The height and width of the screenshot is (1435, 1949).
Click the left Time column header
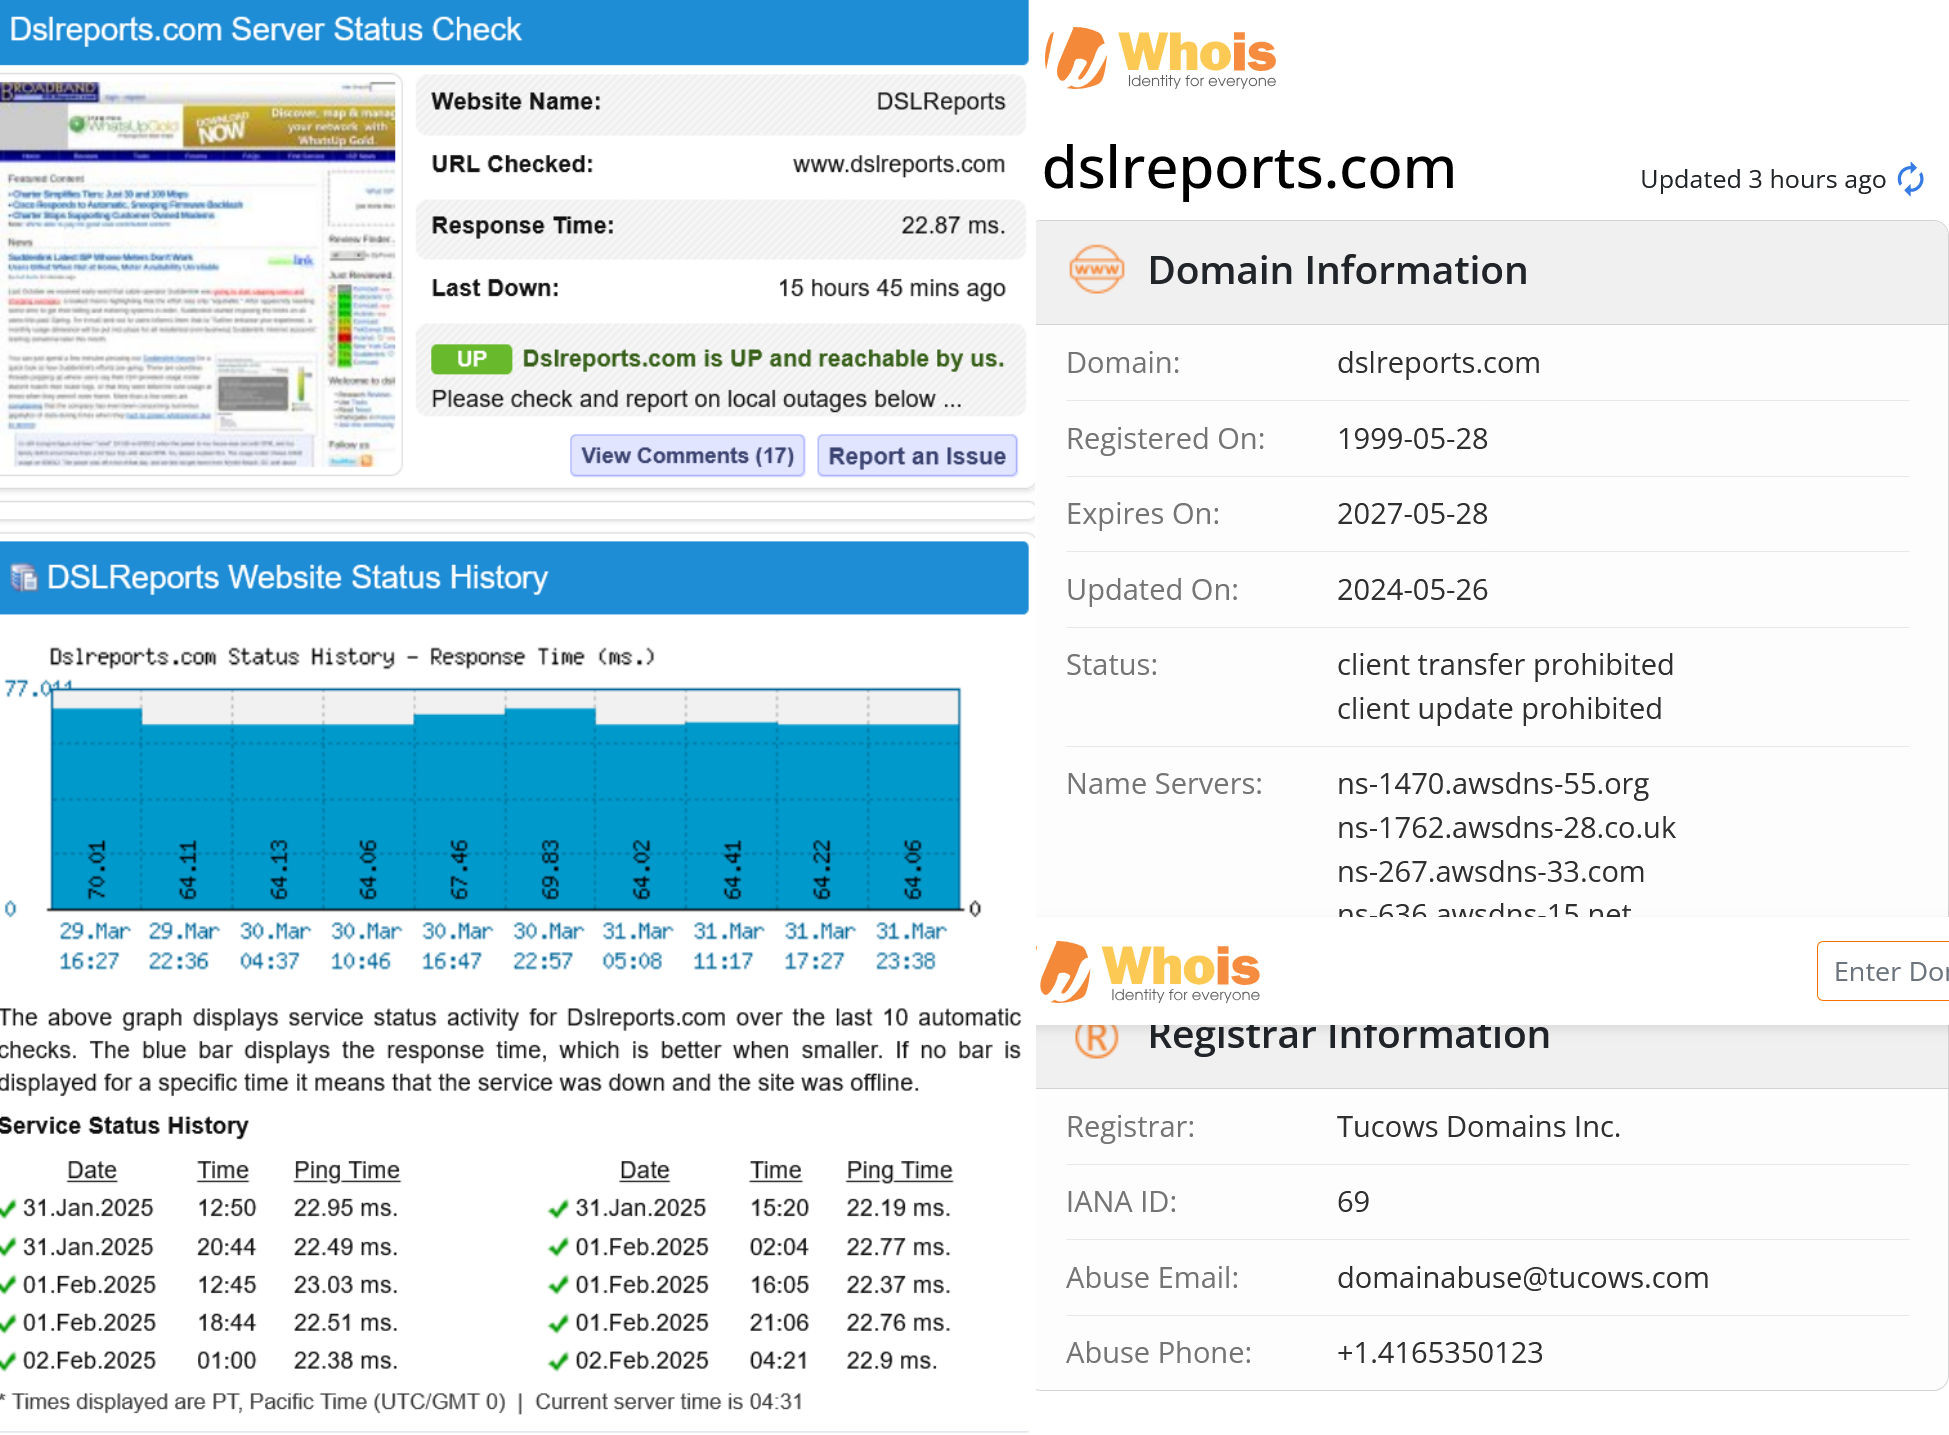pyautogui.click(x=223, y=1170)
